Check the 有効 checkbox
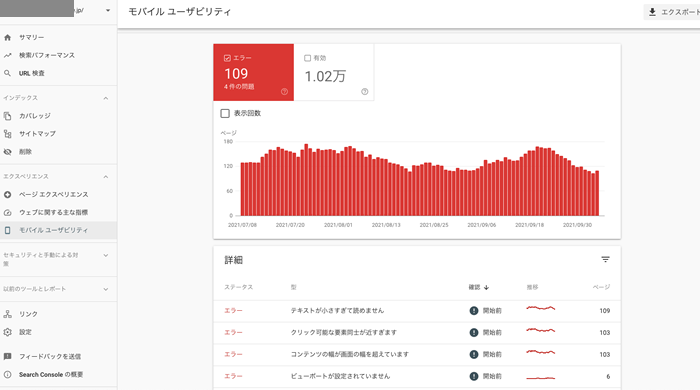The height and width of the screenshot is (390, 700). click(307, 58)
